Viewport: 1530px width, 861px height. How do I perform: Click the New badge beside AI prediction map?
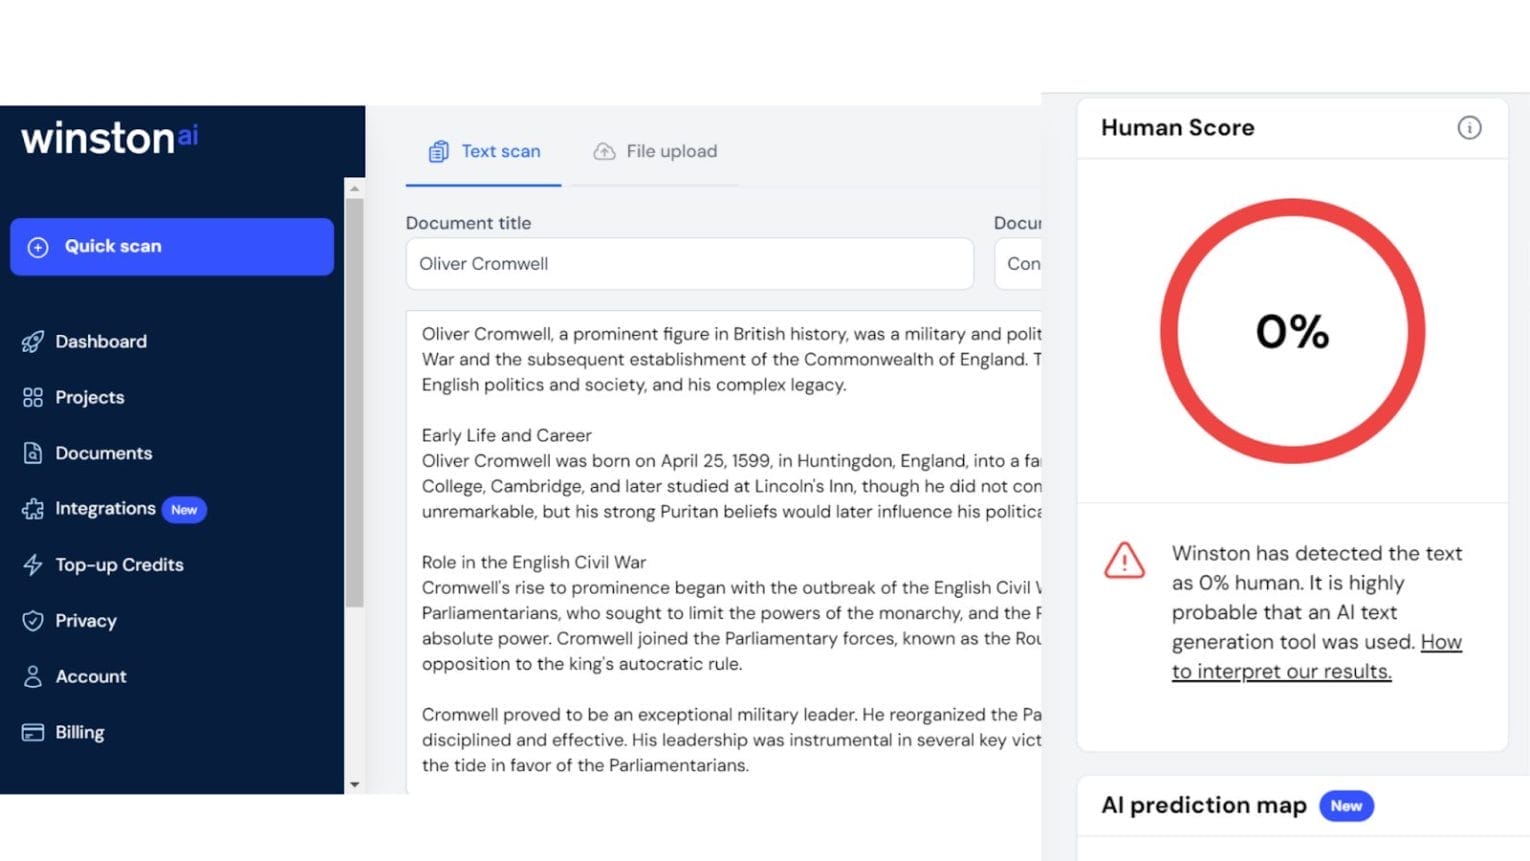tap(1346, 805)
